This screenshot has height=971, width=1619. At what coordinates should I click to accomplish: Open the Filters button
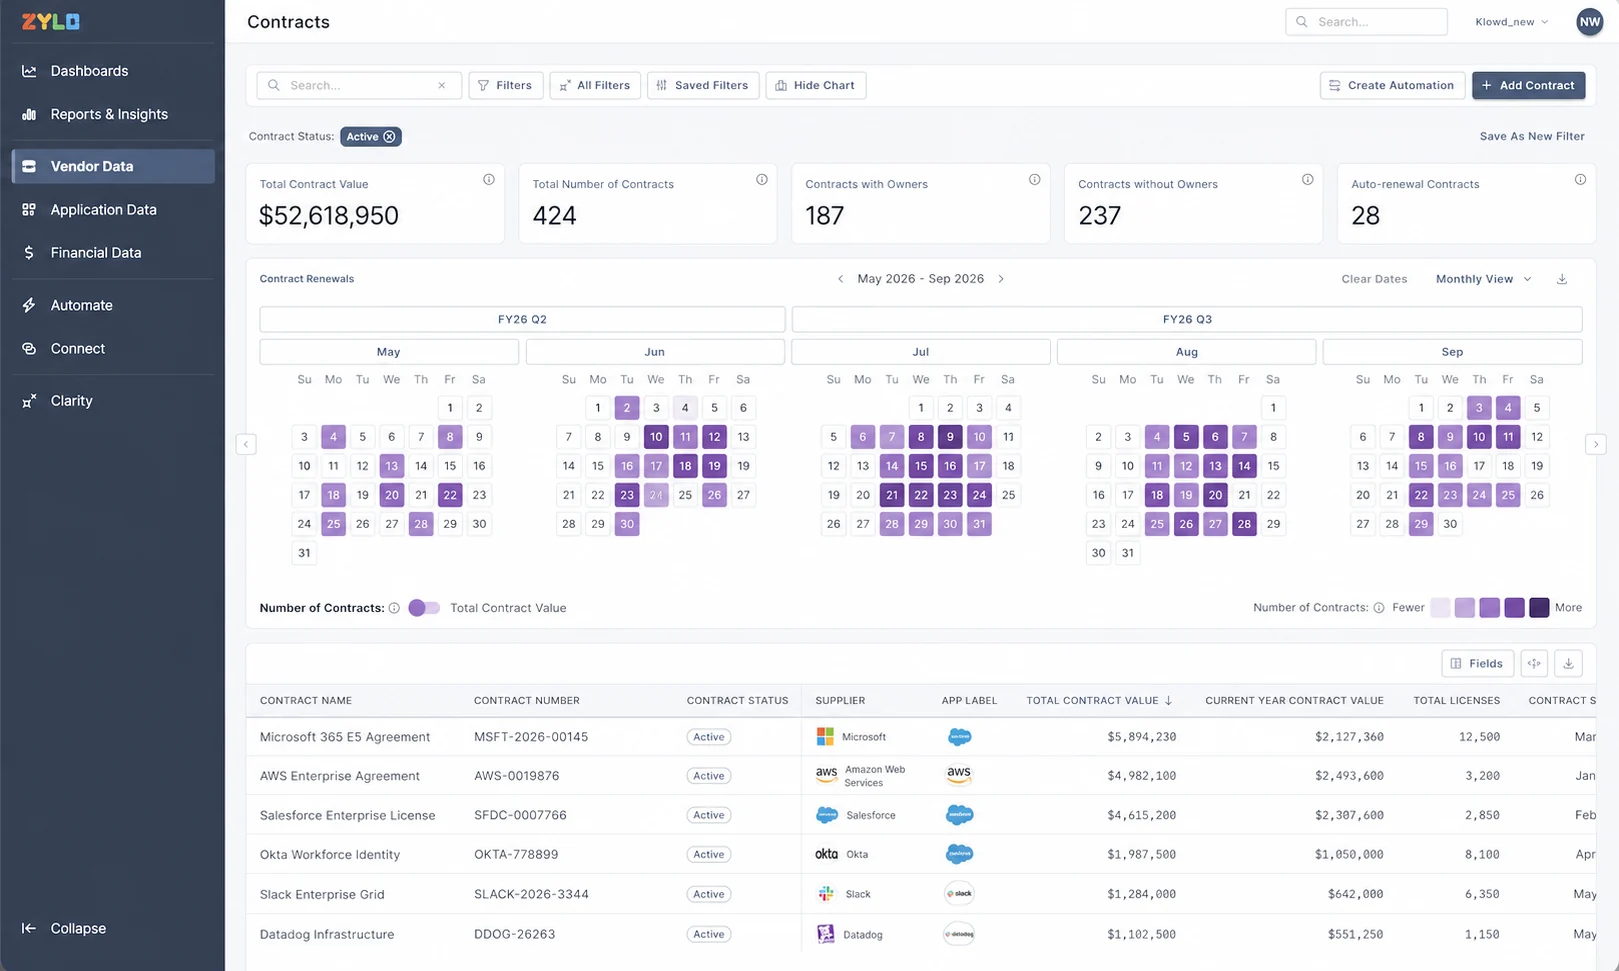(x=506, y=85)
